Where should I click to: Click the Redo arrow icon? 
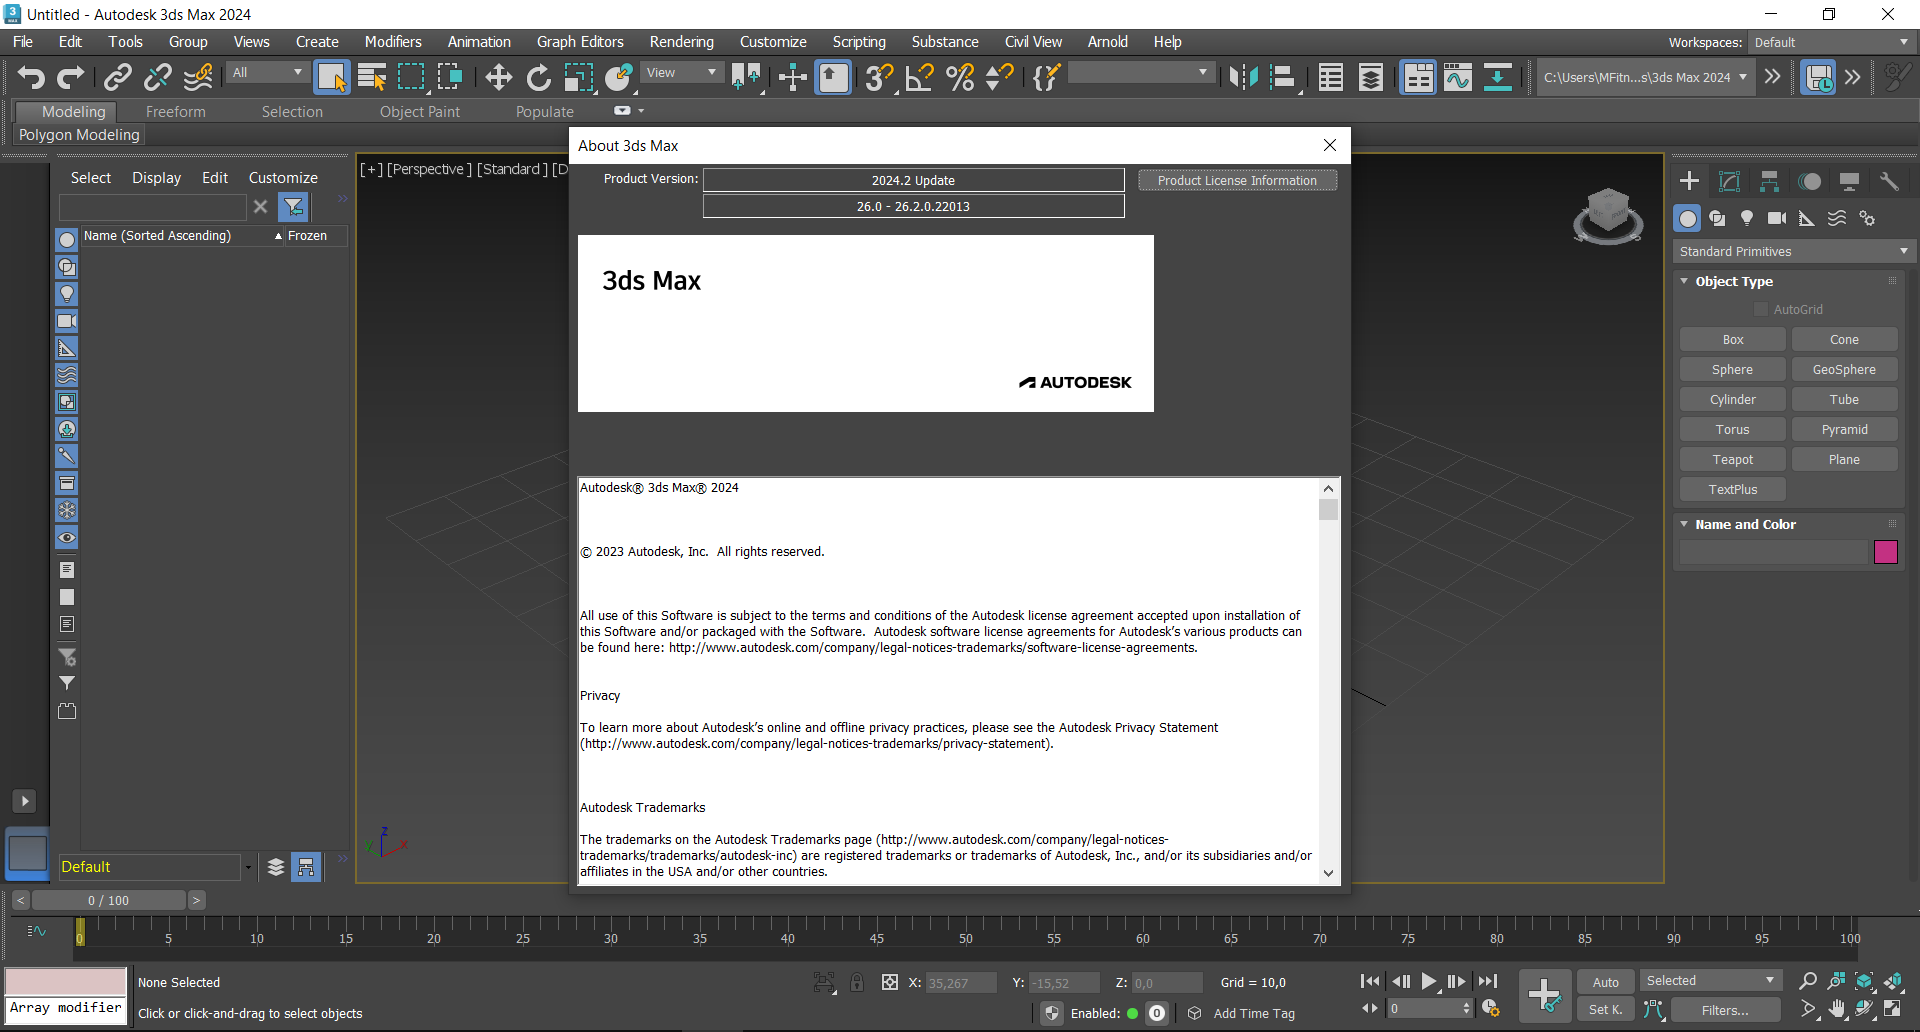pyautogui.click(x=70, y=77)
